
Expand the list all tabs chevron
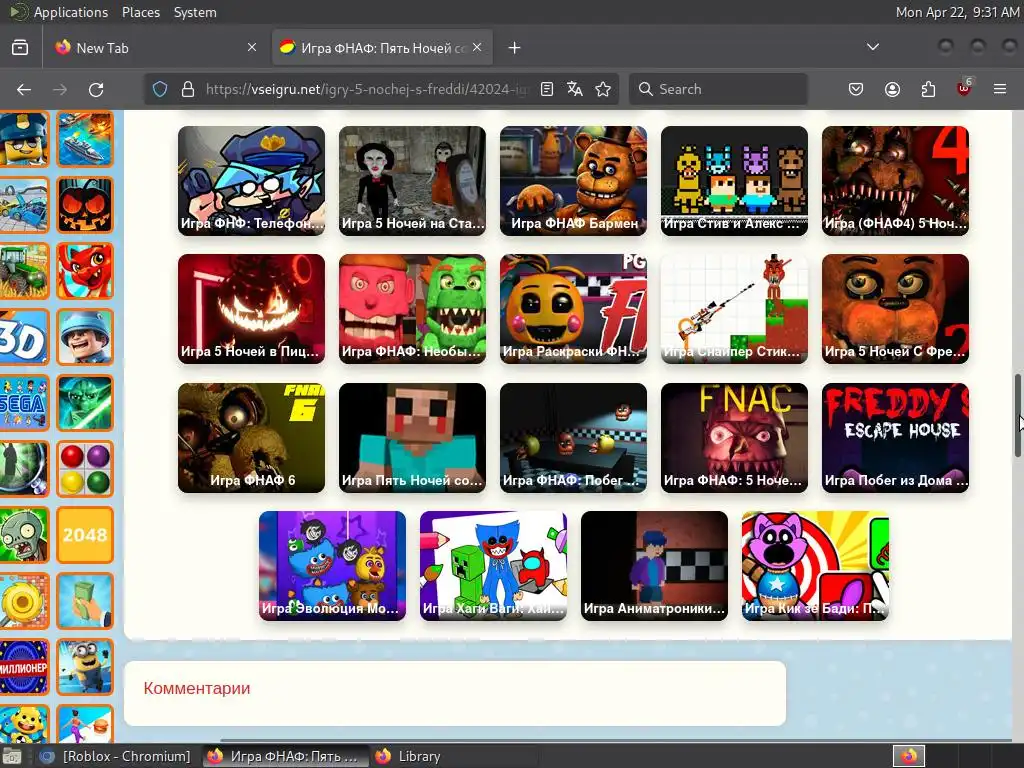click(872, 47)
